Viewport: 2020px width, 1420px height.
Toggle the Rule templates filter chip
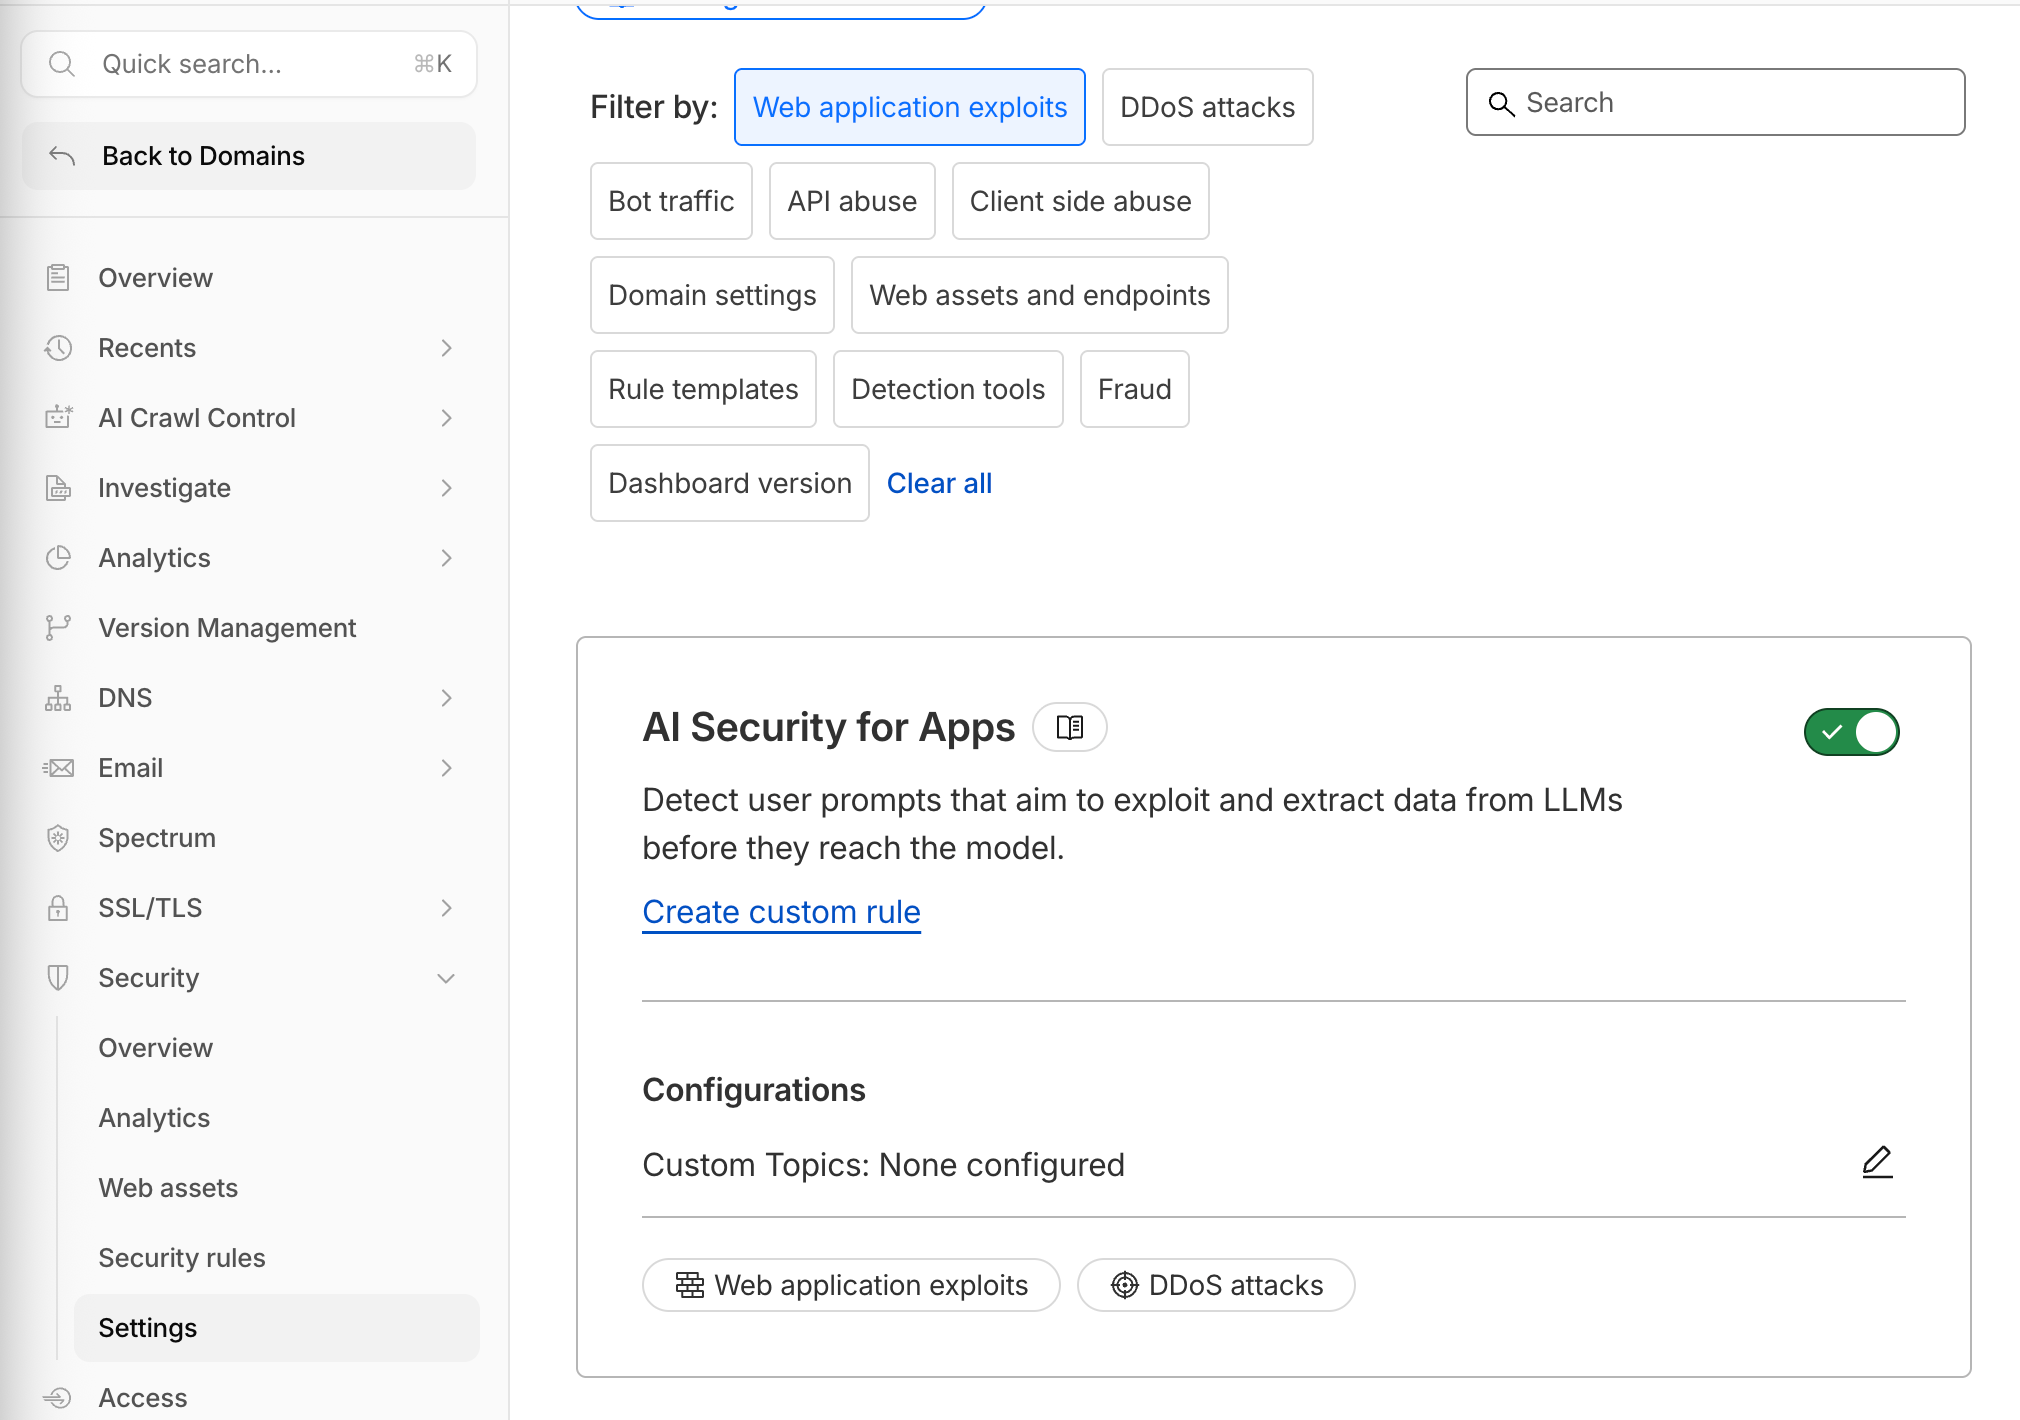[x=703, y=389]
